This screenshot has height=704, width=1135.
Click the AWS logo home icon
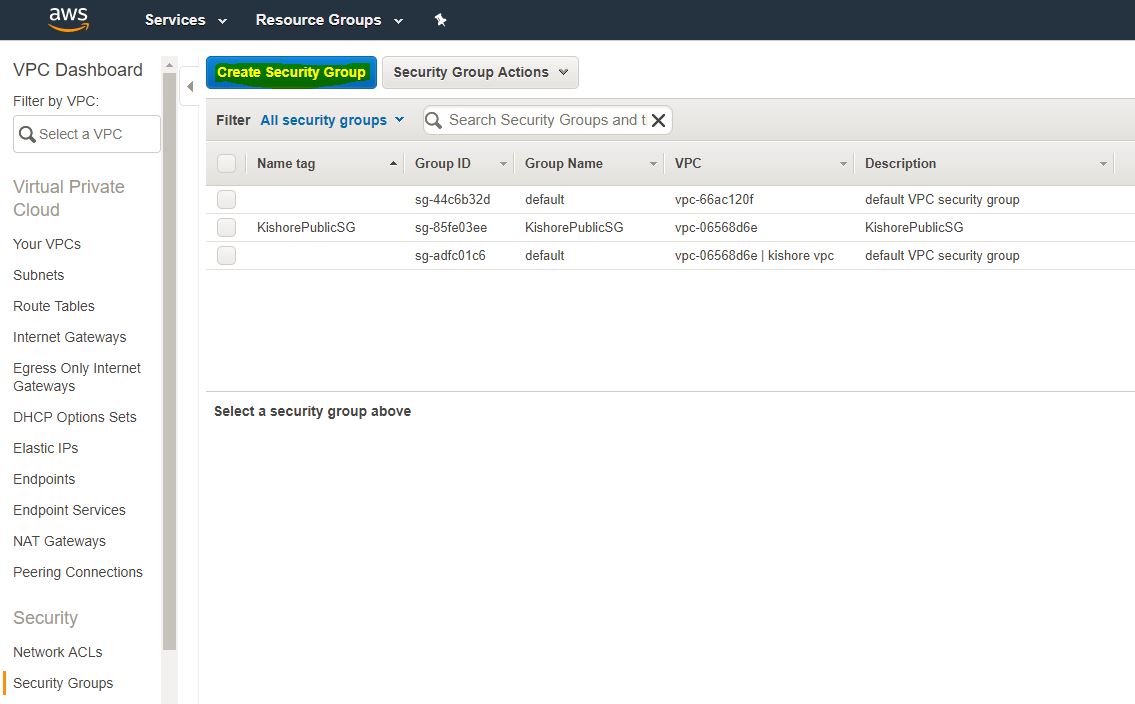click(68, 19)
